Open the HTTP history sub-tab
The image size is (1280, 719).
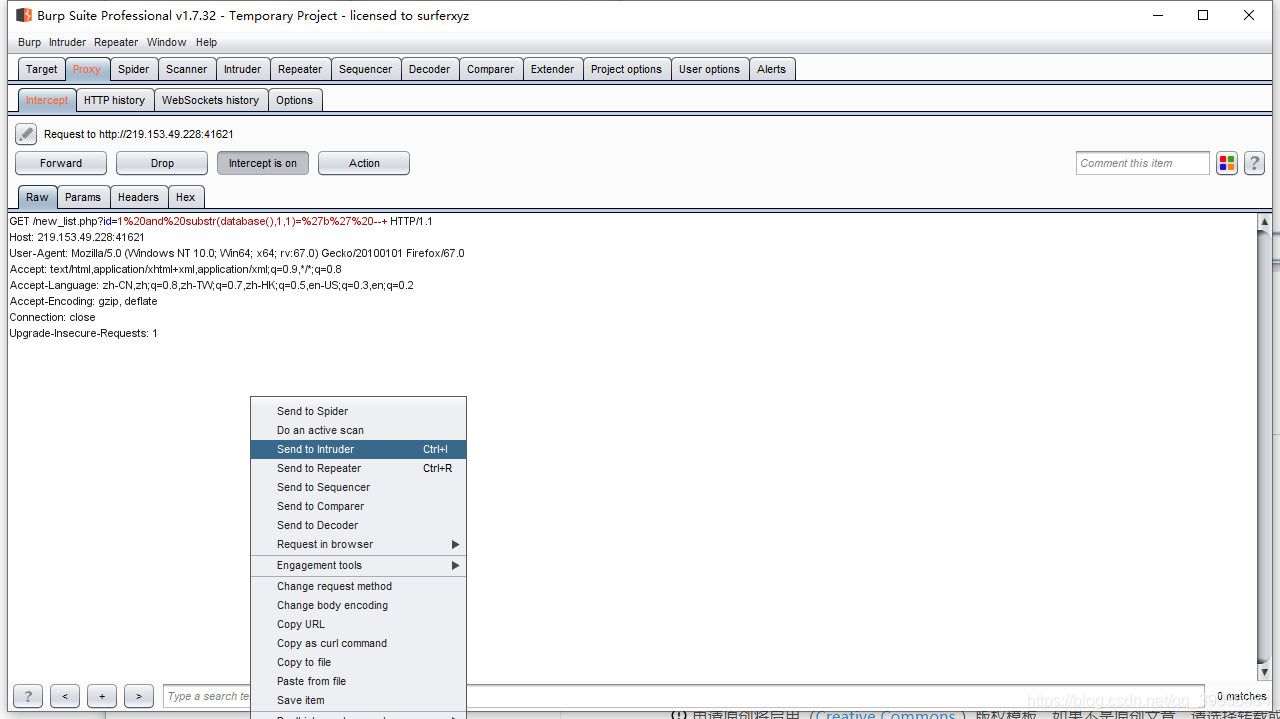(x=114, y=100)
